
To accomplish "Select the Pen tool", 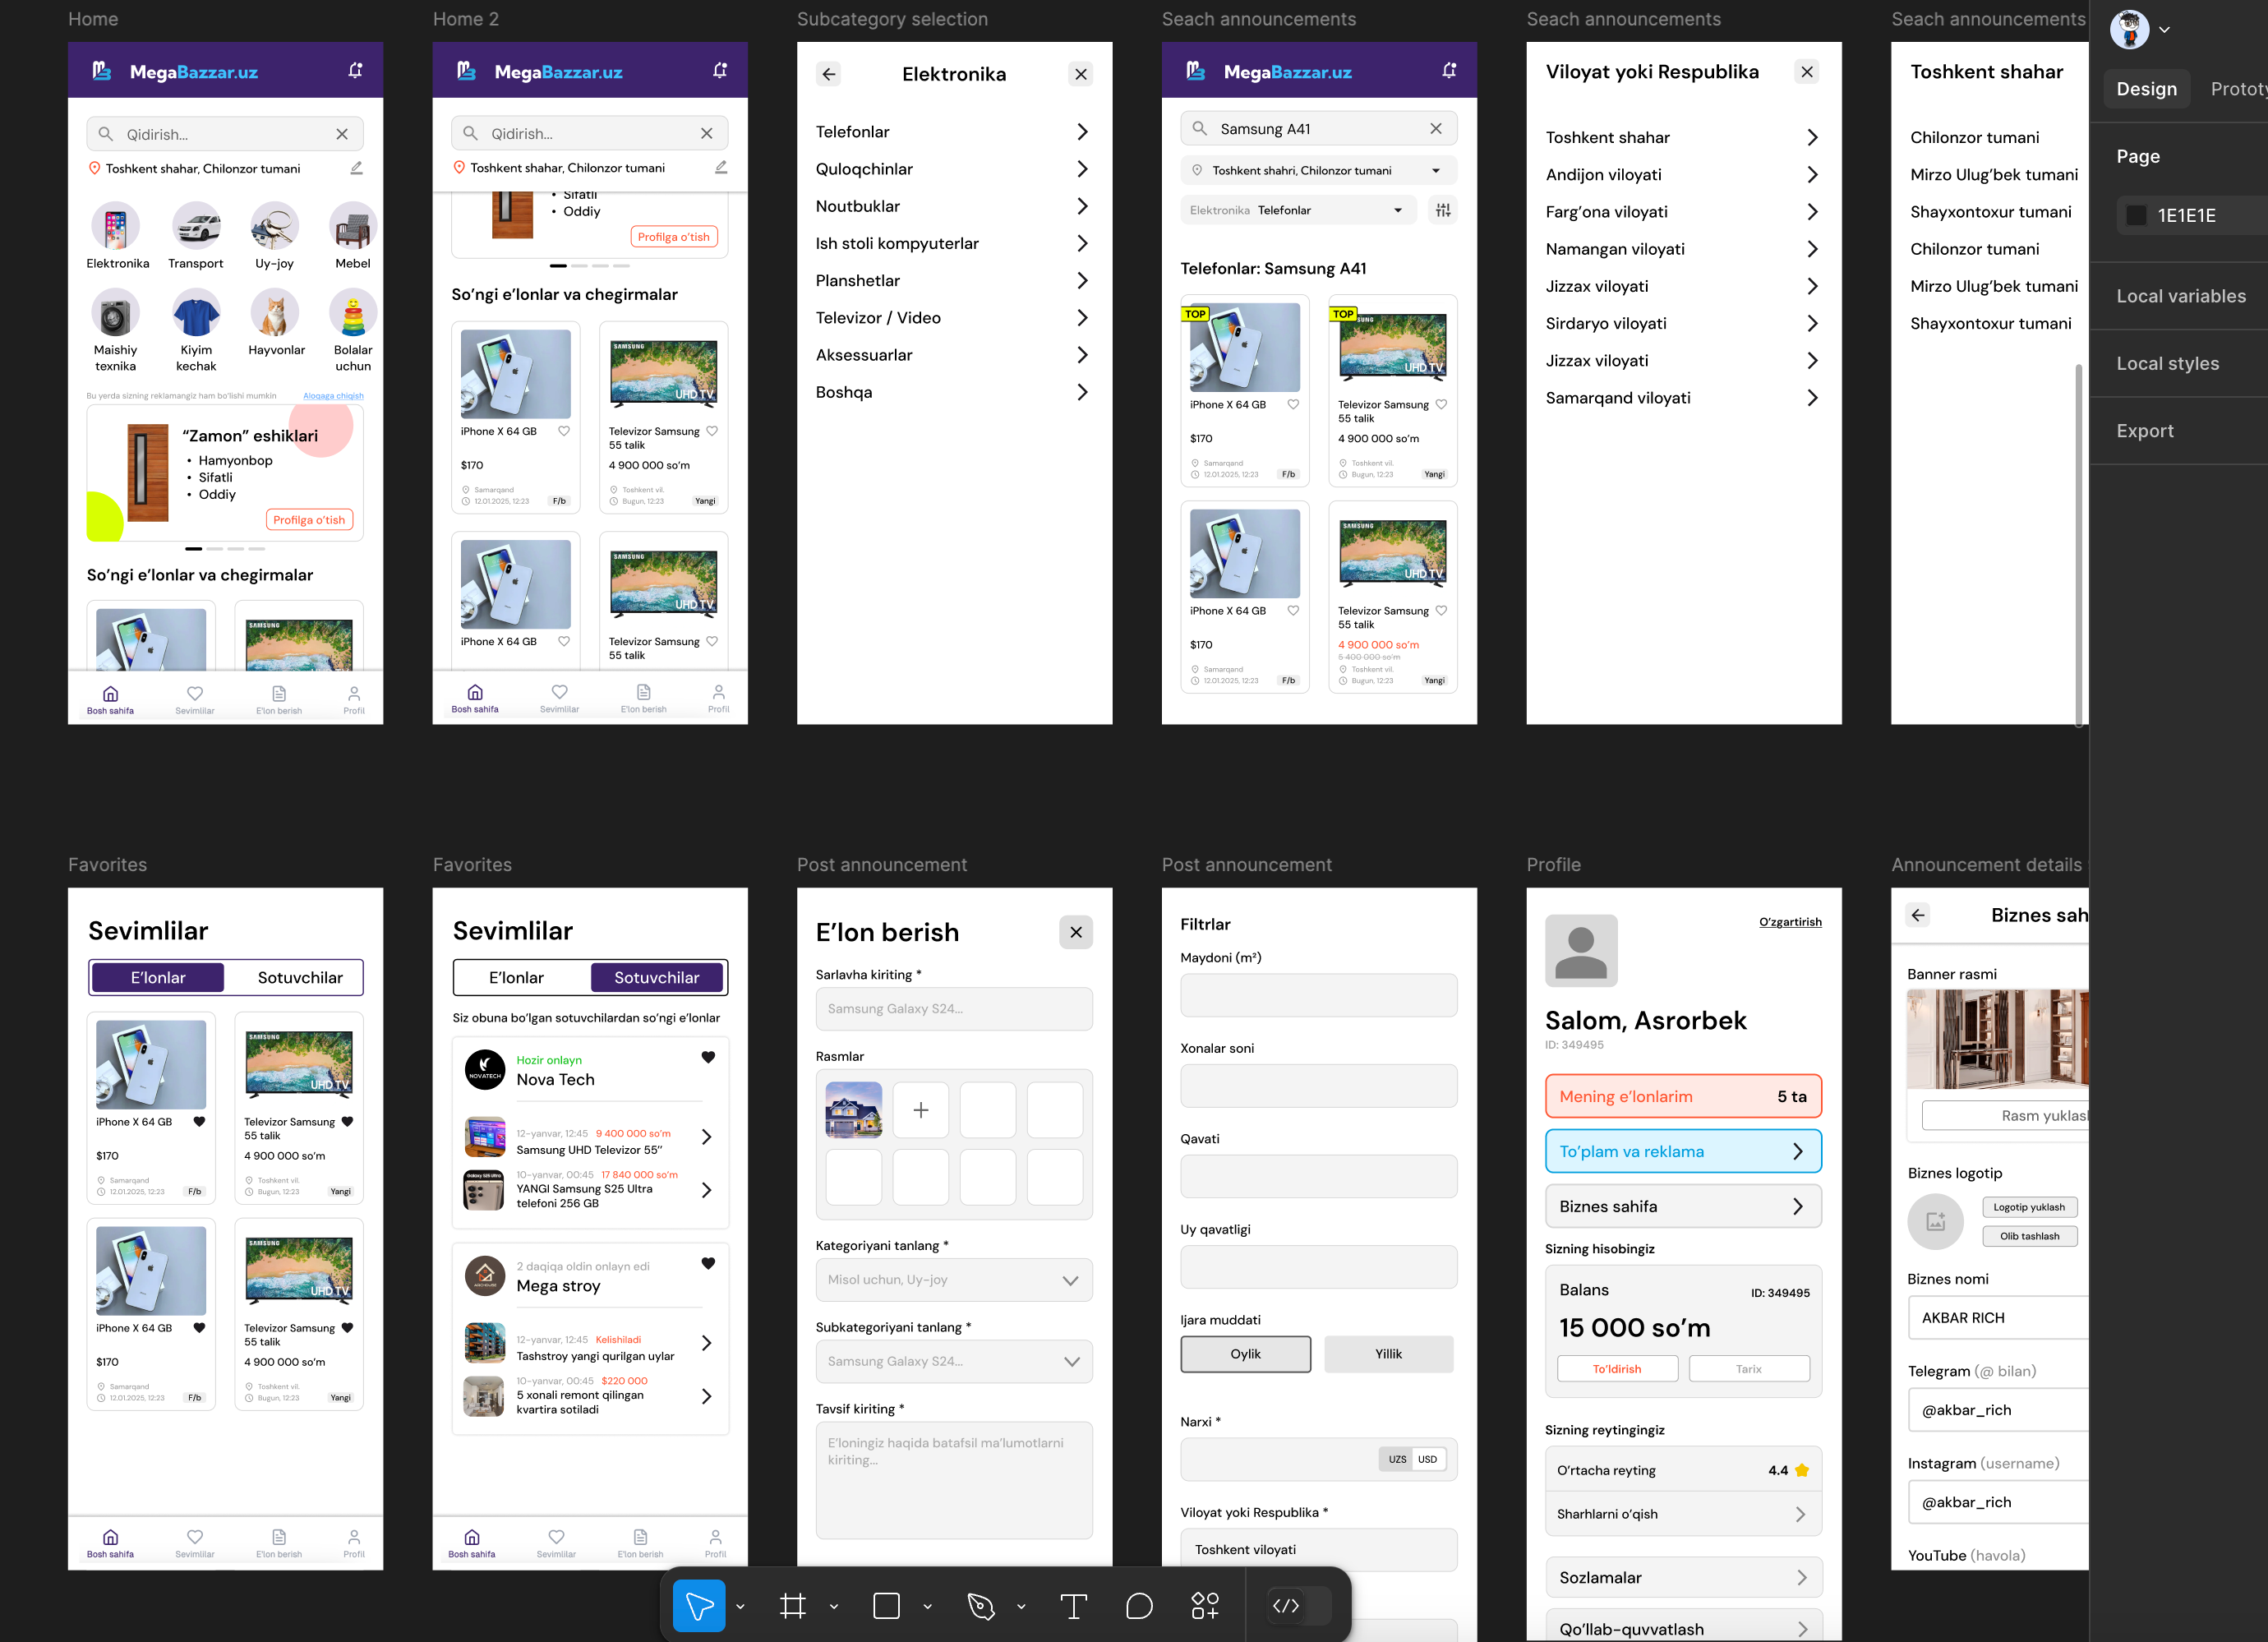I will (980, 1606).
